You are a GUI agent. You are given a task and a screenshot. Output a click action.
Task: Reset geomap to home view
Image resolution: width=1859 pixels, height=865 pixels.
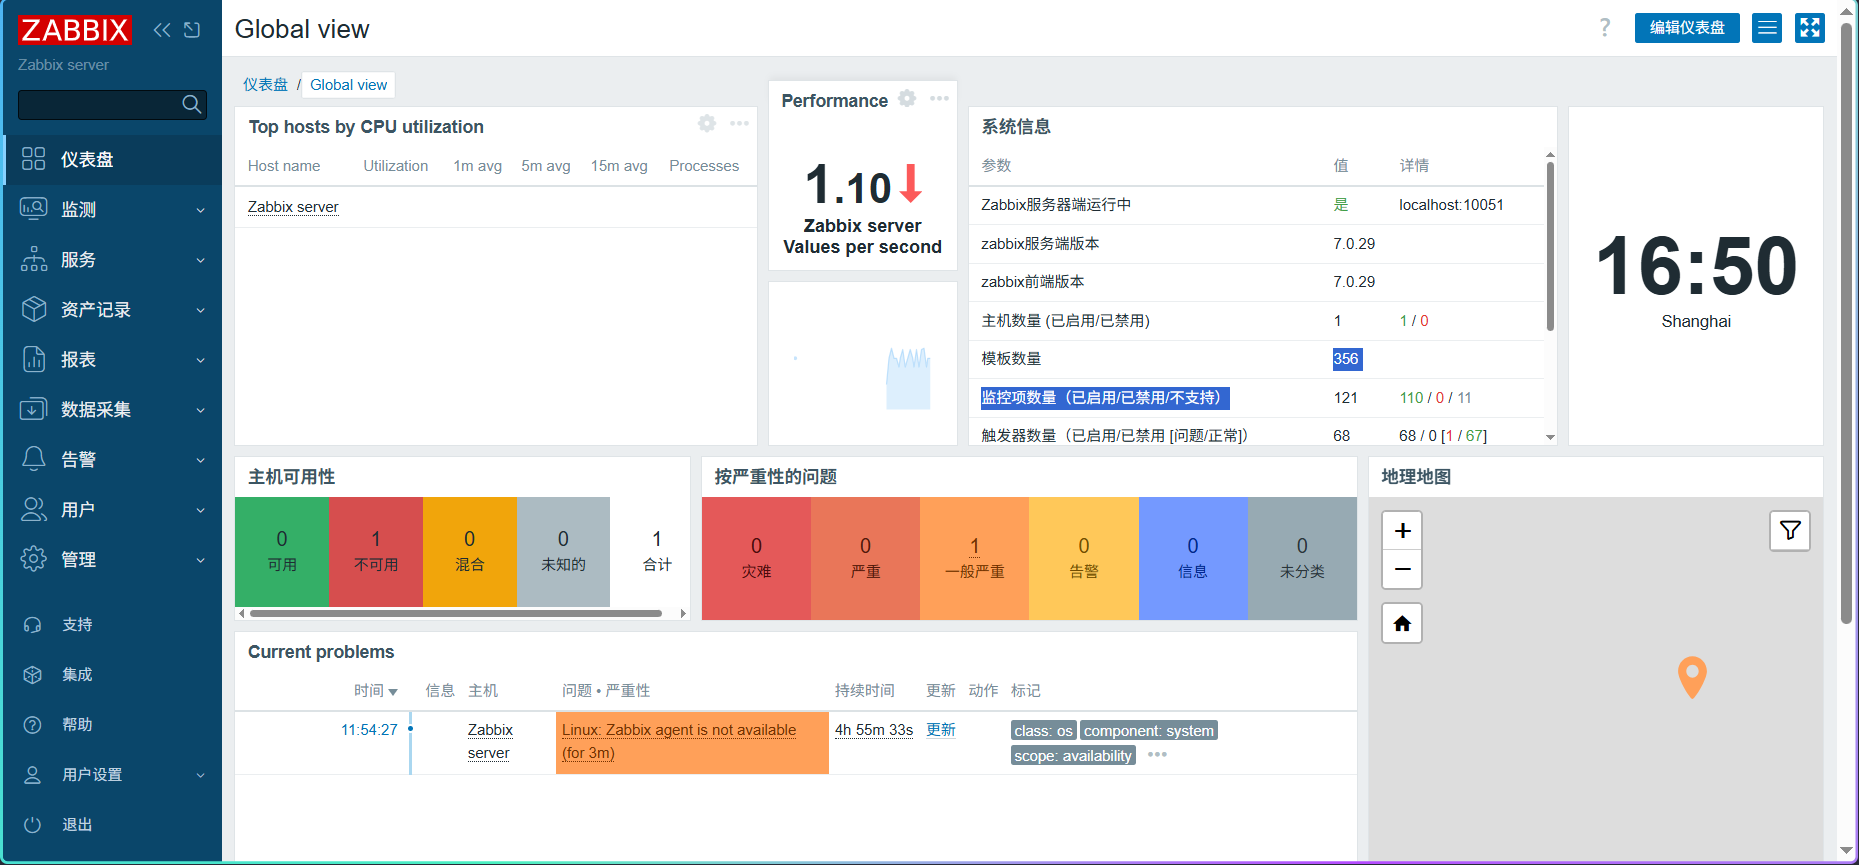(1402, 623)
